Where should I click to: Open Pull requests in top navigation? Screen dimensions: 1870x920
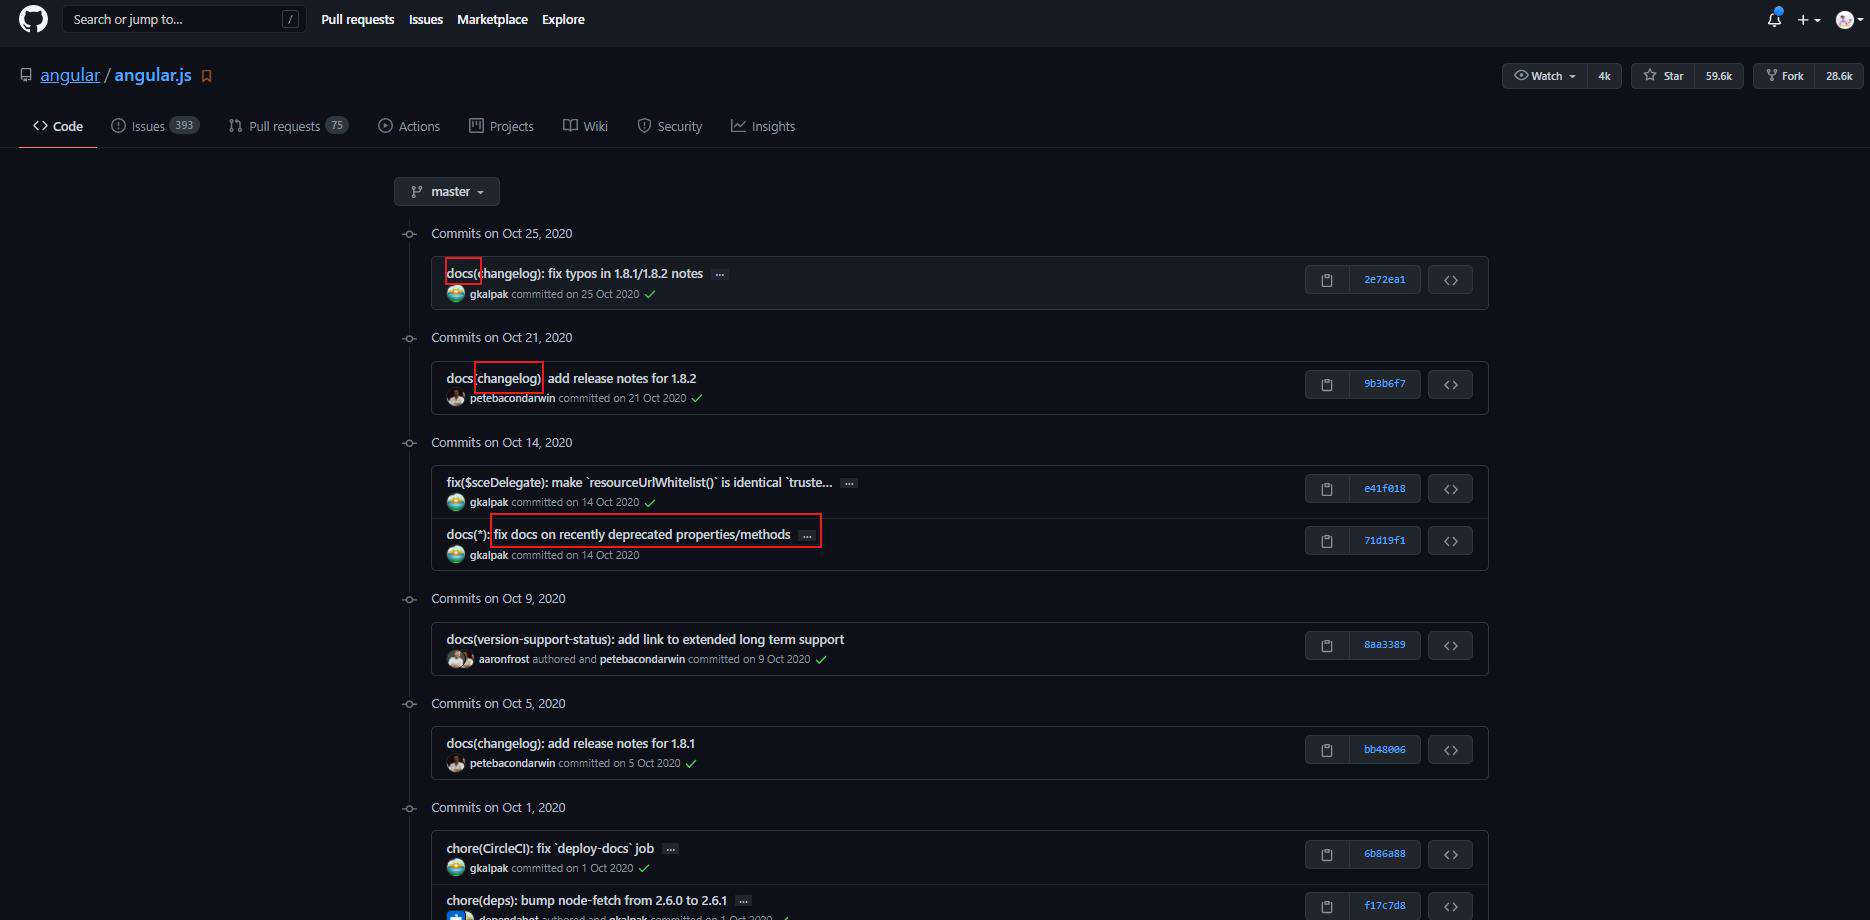point(357,19)
